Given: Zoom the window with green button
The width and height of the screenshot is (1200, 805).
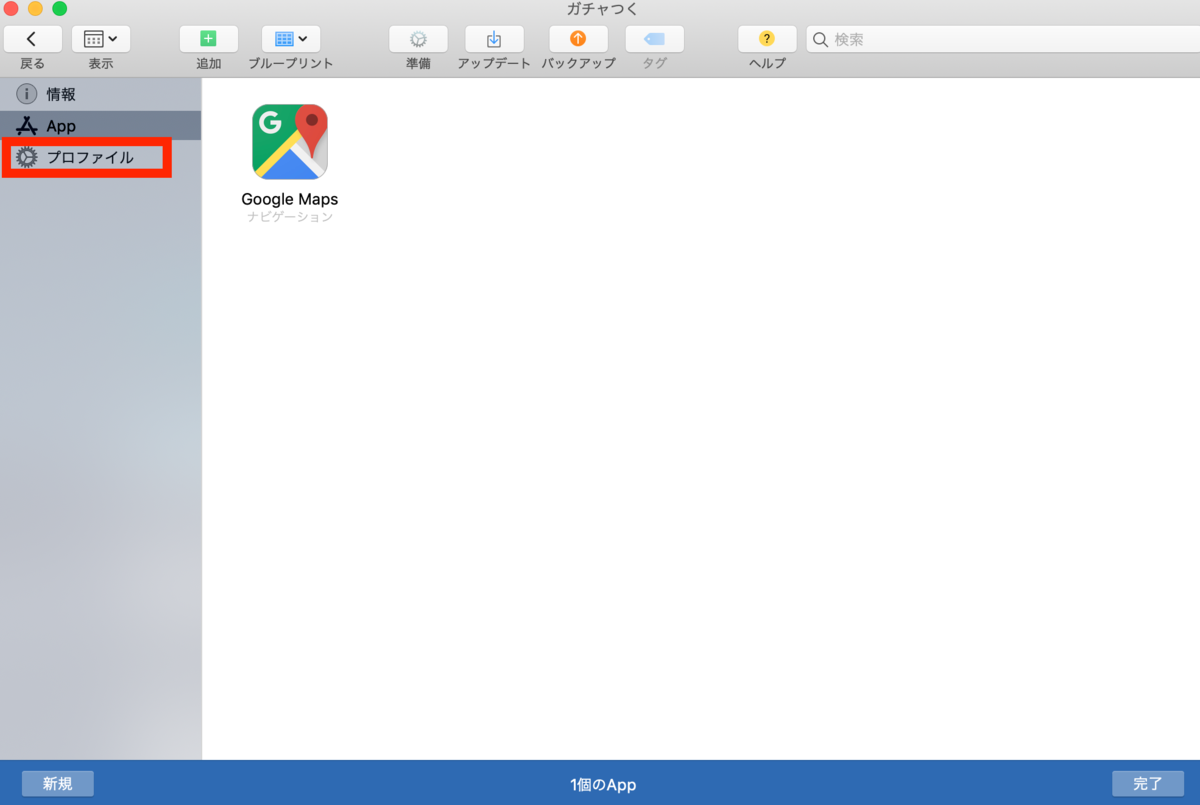Looking at the screenshot, I should click(59, 9).
